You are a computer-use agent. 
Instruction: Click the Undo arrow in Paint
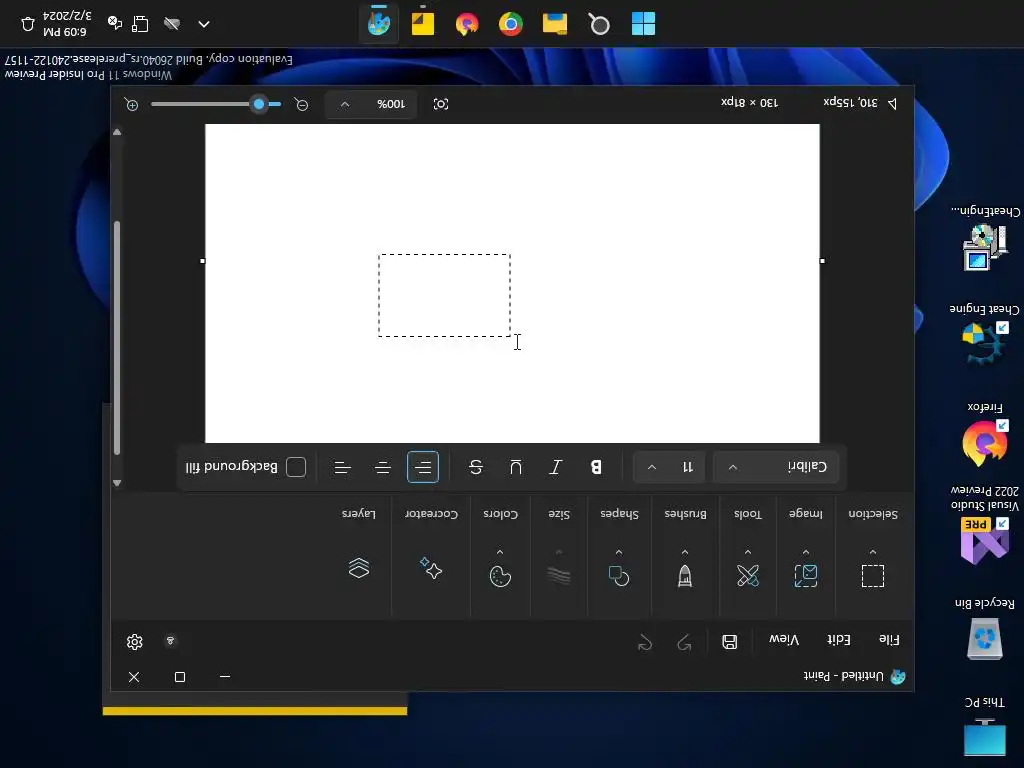(684, 643)
